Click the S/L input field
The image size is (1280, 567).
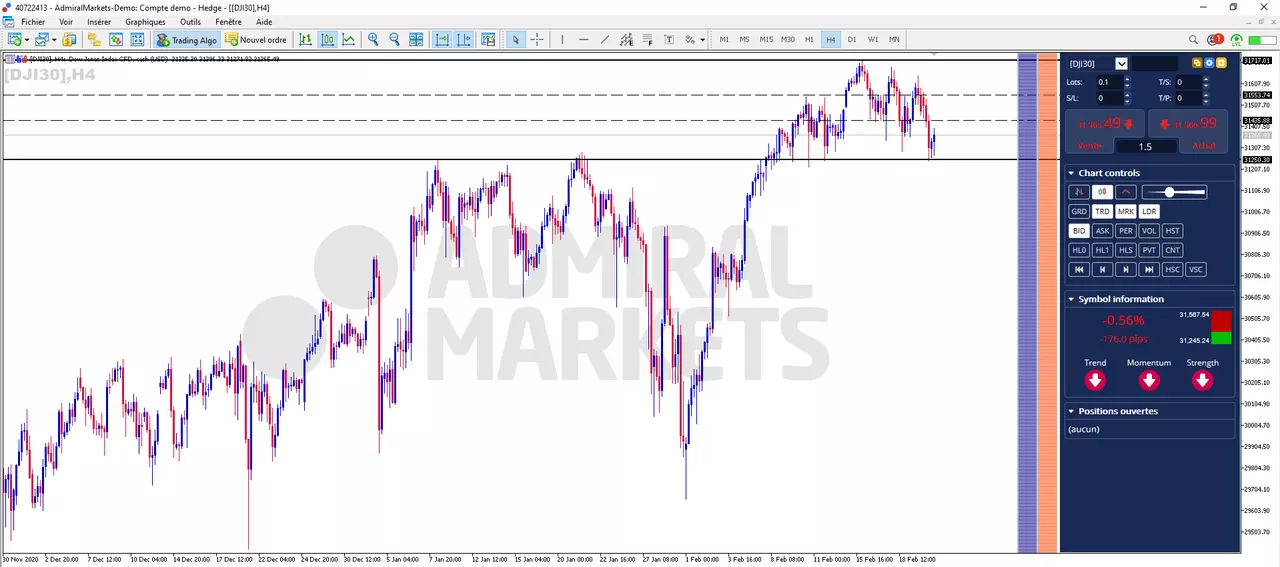(1109, 98)
